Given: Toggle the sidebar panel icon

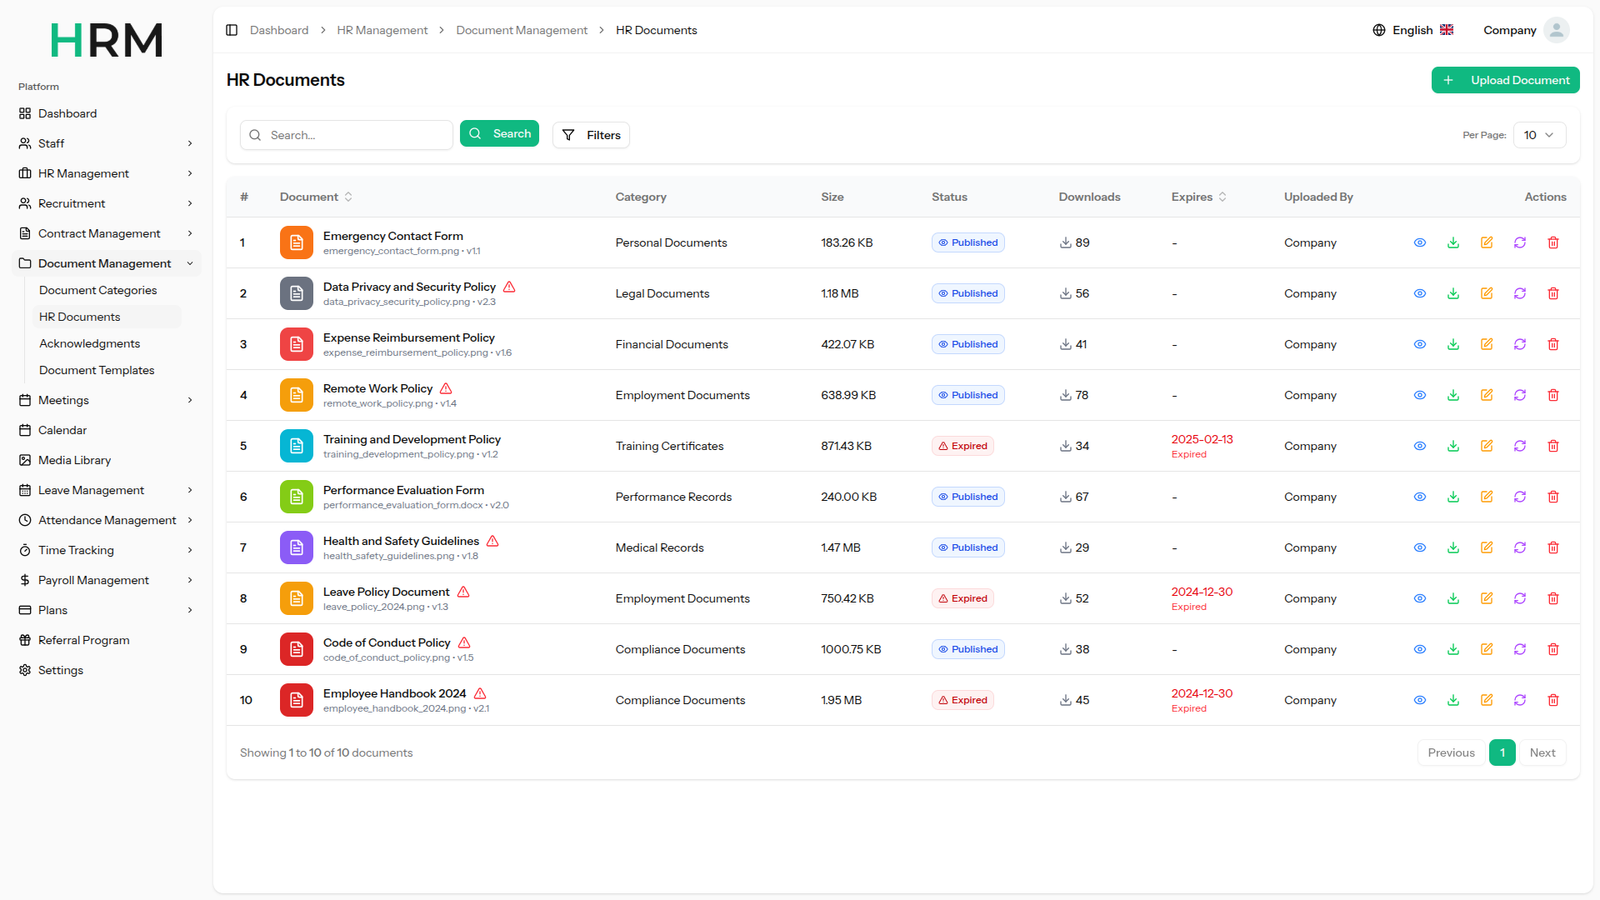Looking at the screenshot, I should pyautogui.click(x=232, y=30).
